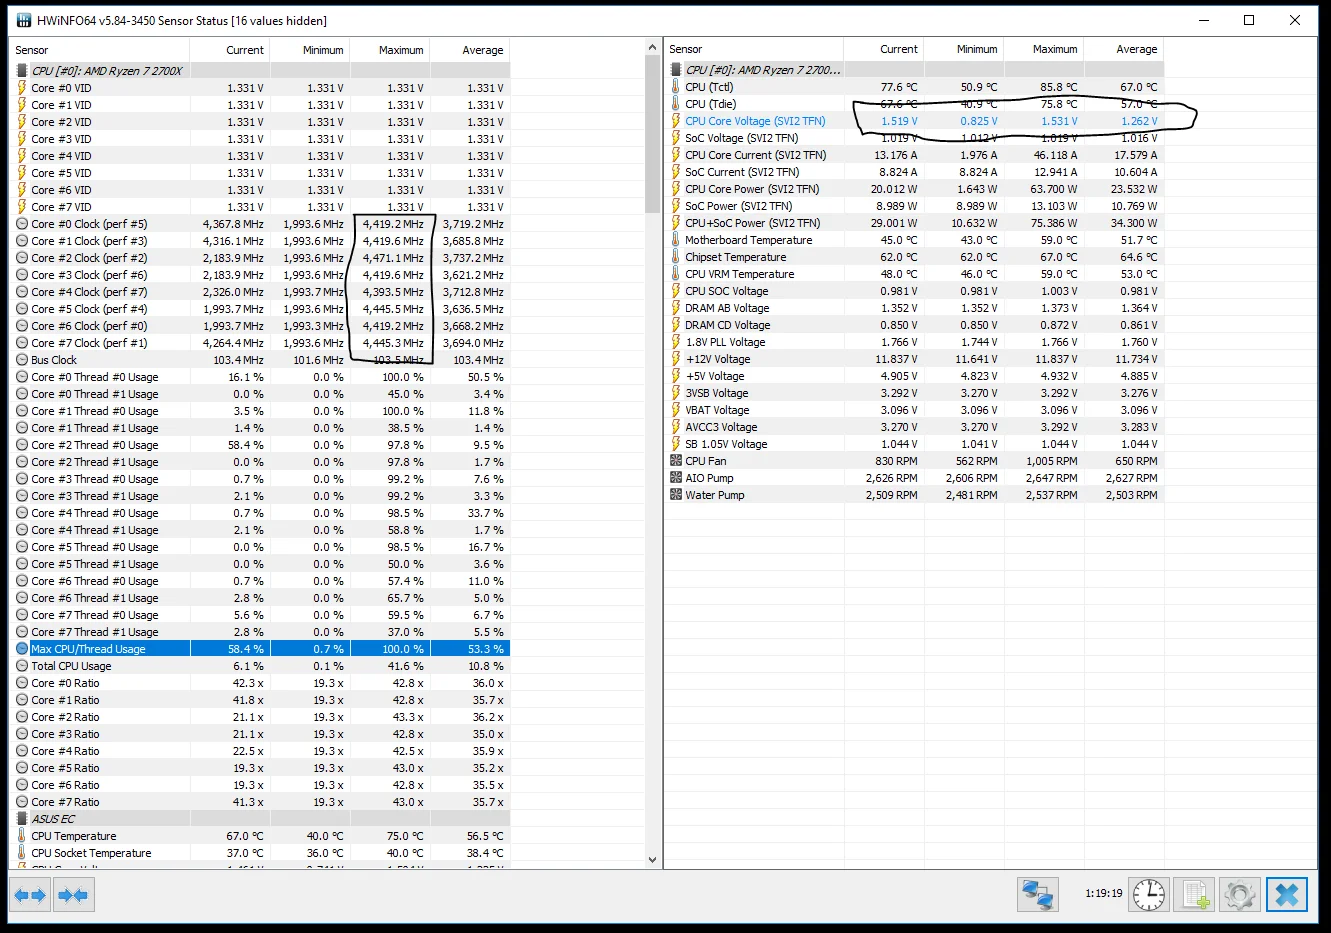Viewport: 1331px width, 933px height.
Task: Select the Core #7 Ratio row
Action: pyautogui.click(x=260, y=802)
